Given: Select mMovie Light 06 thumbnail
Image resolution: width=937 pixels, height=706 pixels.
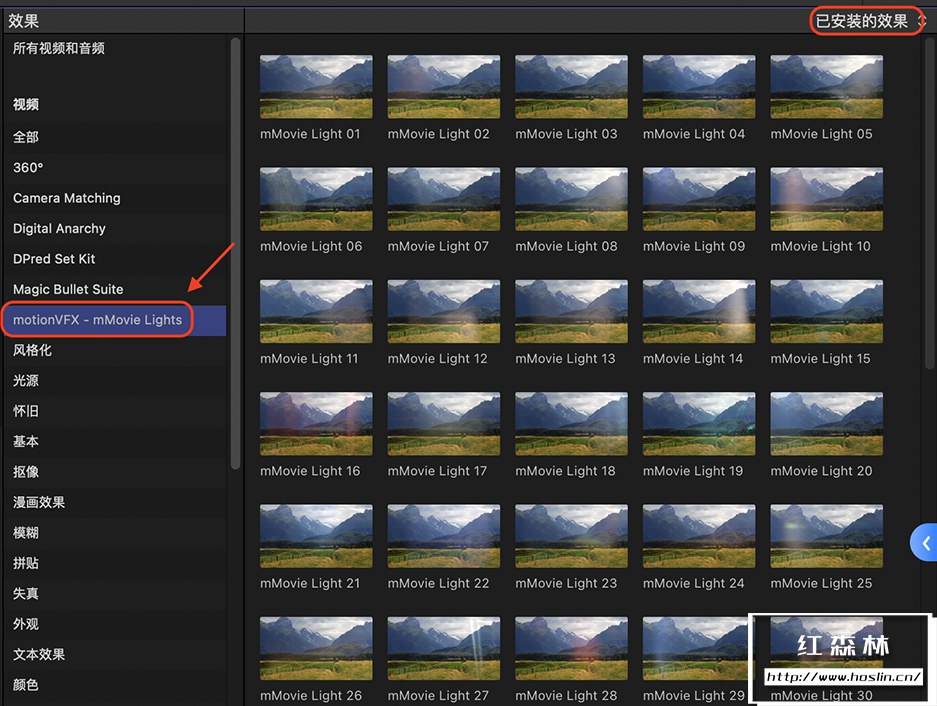Looking at the screenshot, I should pos(316,199).
